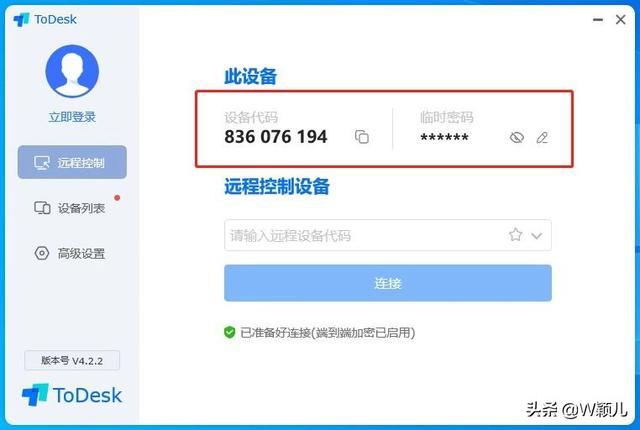Click the user avatar profile picture
Viewport: 640px width, 430px height.
pyautogui.click(x=72, y=71)
